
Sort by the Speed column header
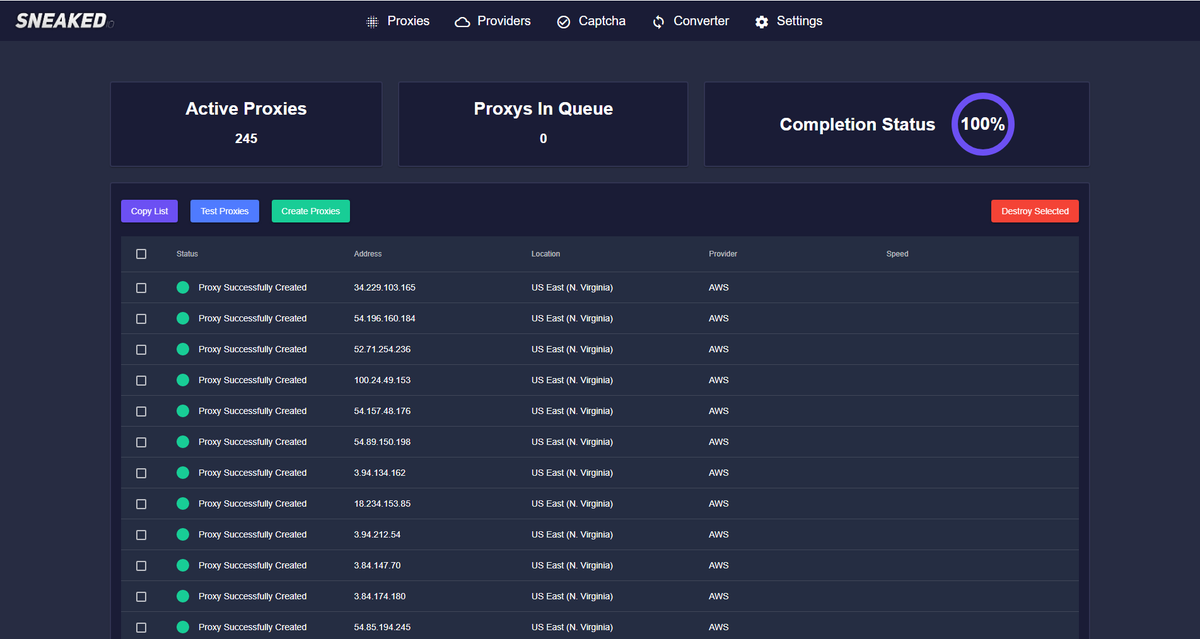coord(897,254)
